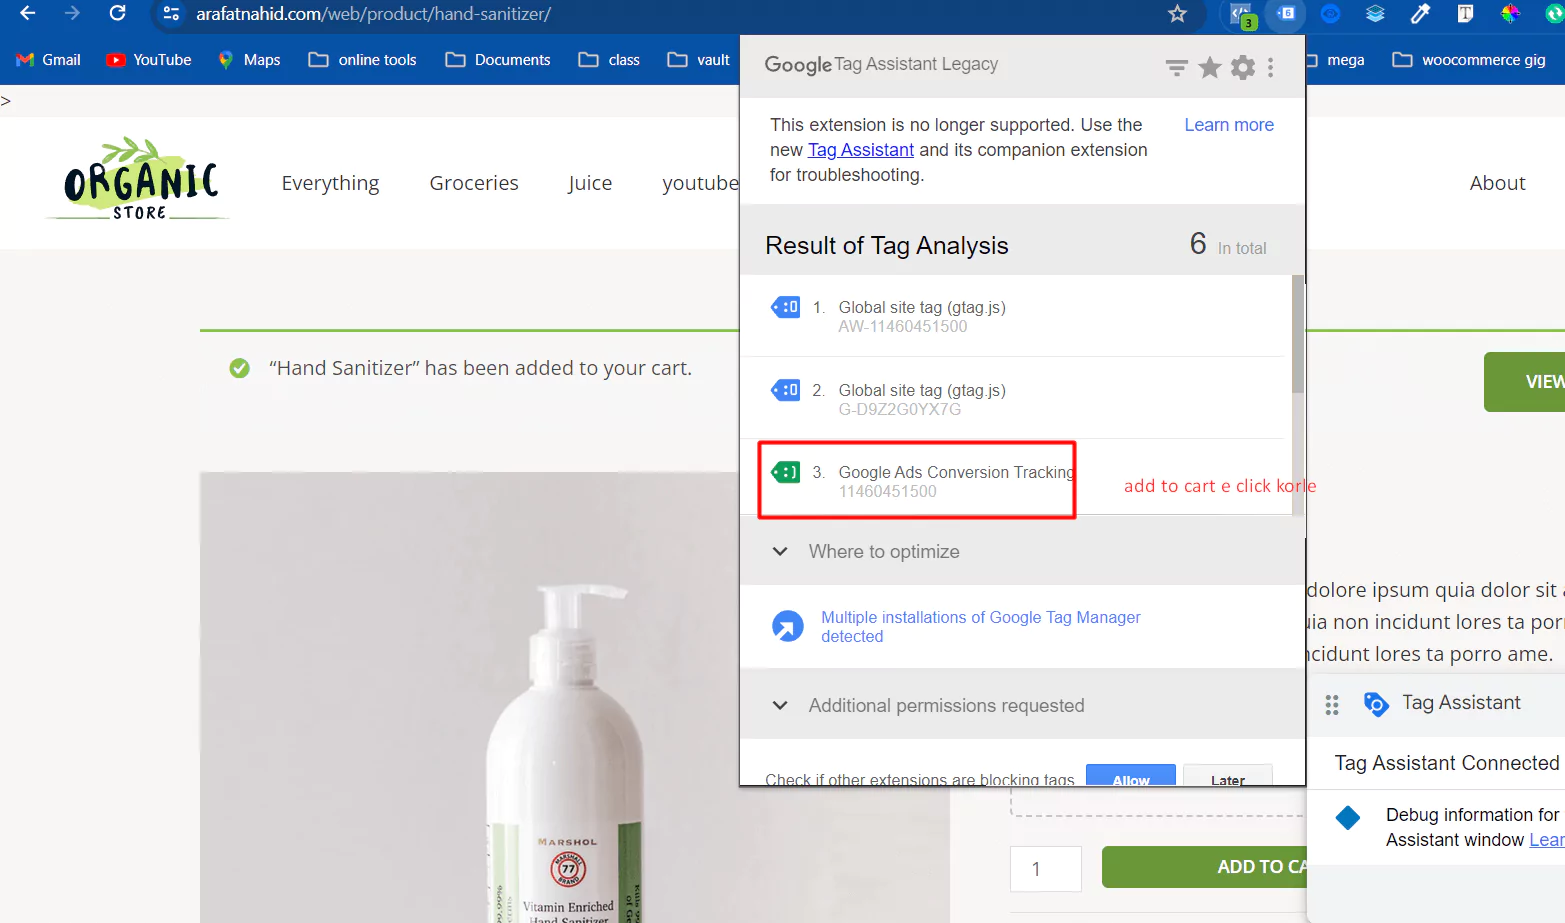
Task: Open the tag filter icon in Tag Assistant
Action: [x=1177, y=67]
